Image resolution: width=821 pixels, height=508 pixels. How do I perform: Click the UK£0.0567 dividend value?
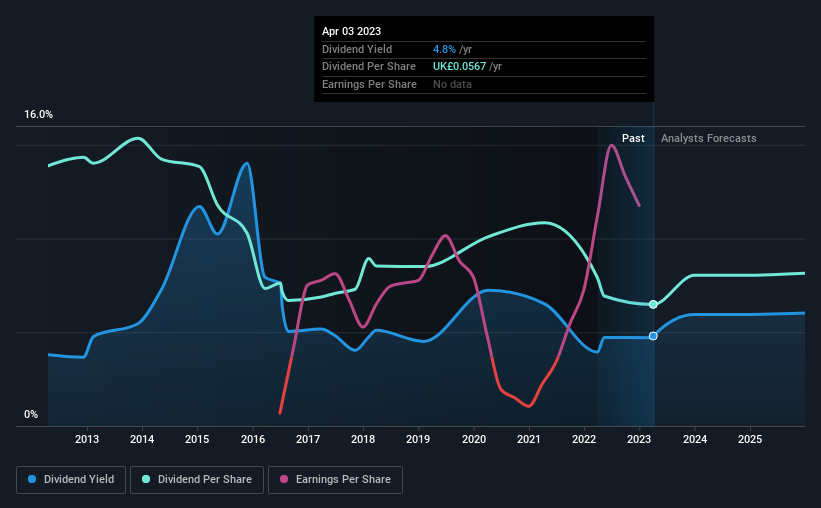point(459,67)
